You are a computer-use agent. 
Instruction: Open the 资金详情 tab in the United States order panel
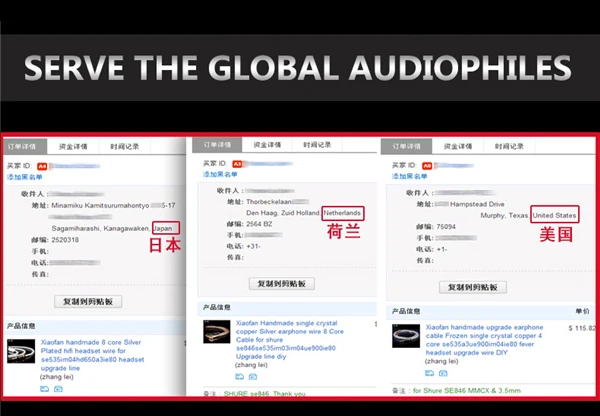click(458, 146)
